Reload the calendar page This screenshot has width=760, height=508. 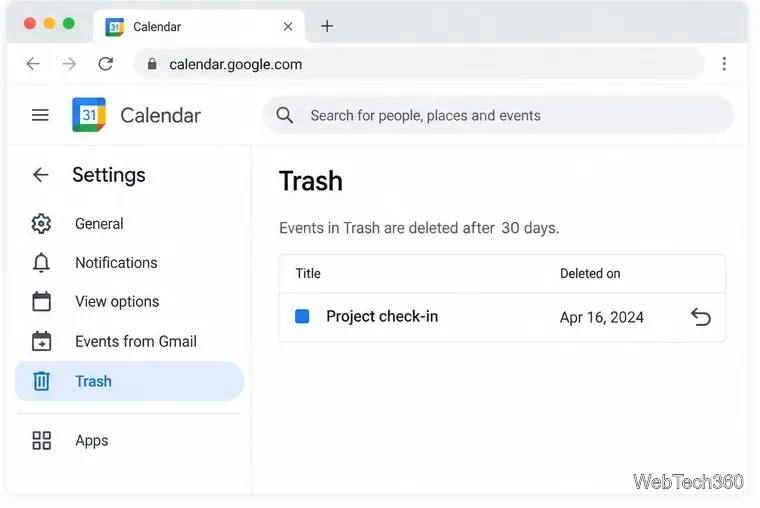pos(106,64)
